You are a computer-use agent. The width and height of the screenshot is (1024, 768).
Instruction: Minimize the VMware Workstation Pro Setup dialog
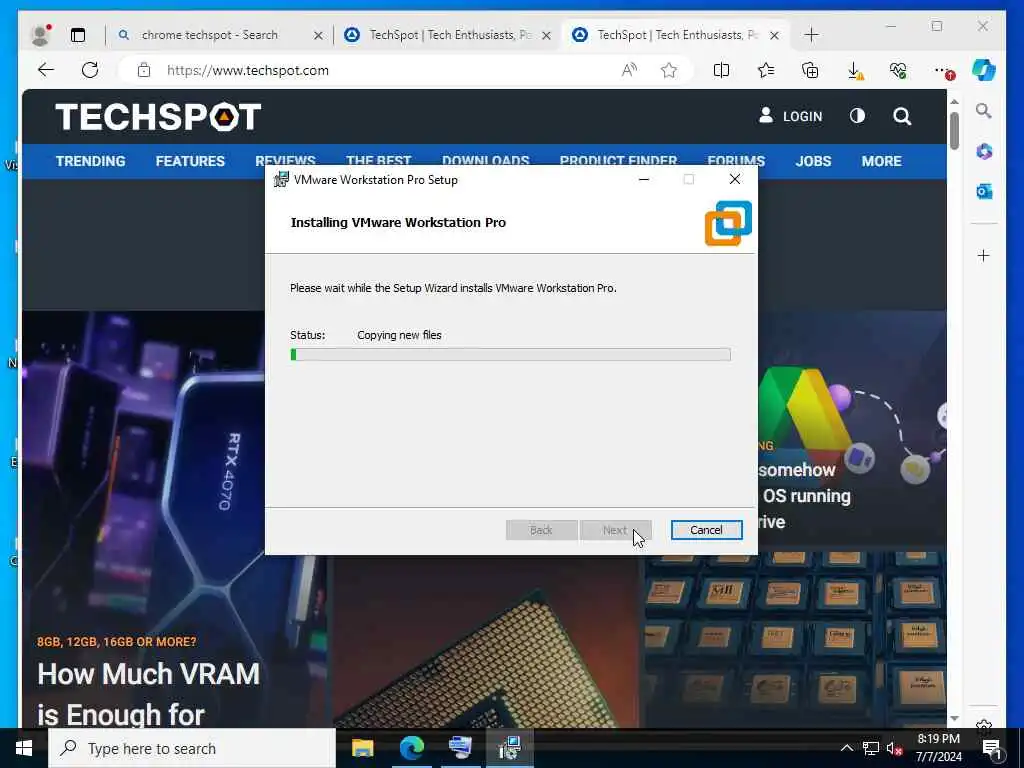coord(644,179)
